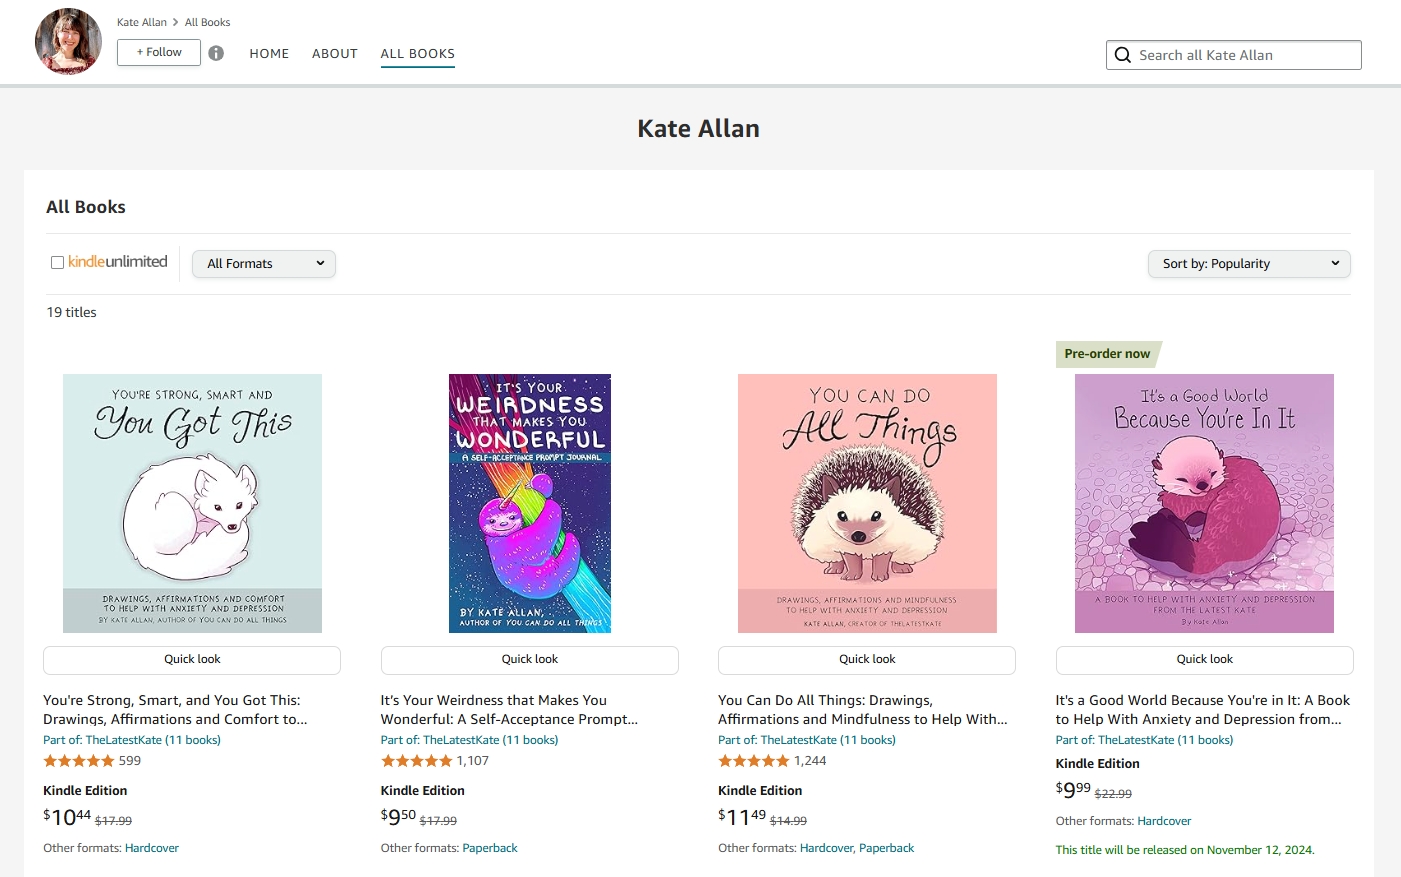The width and height of the screenshot is (1401, 877).
Task: Click the $9.50 Kindle price
Action: [398, 817]
